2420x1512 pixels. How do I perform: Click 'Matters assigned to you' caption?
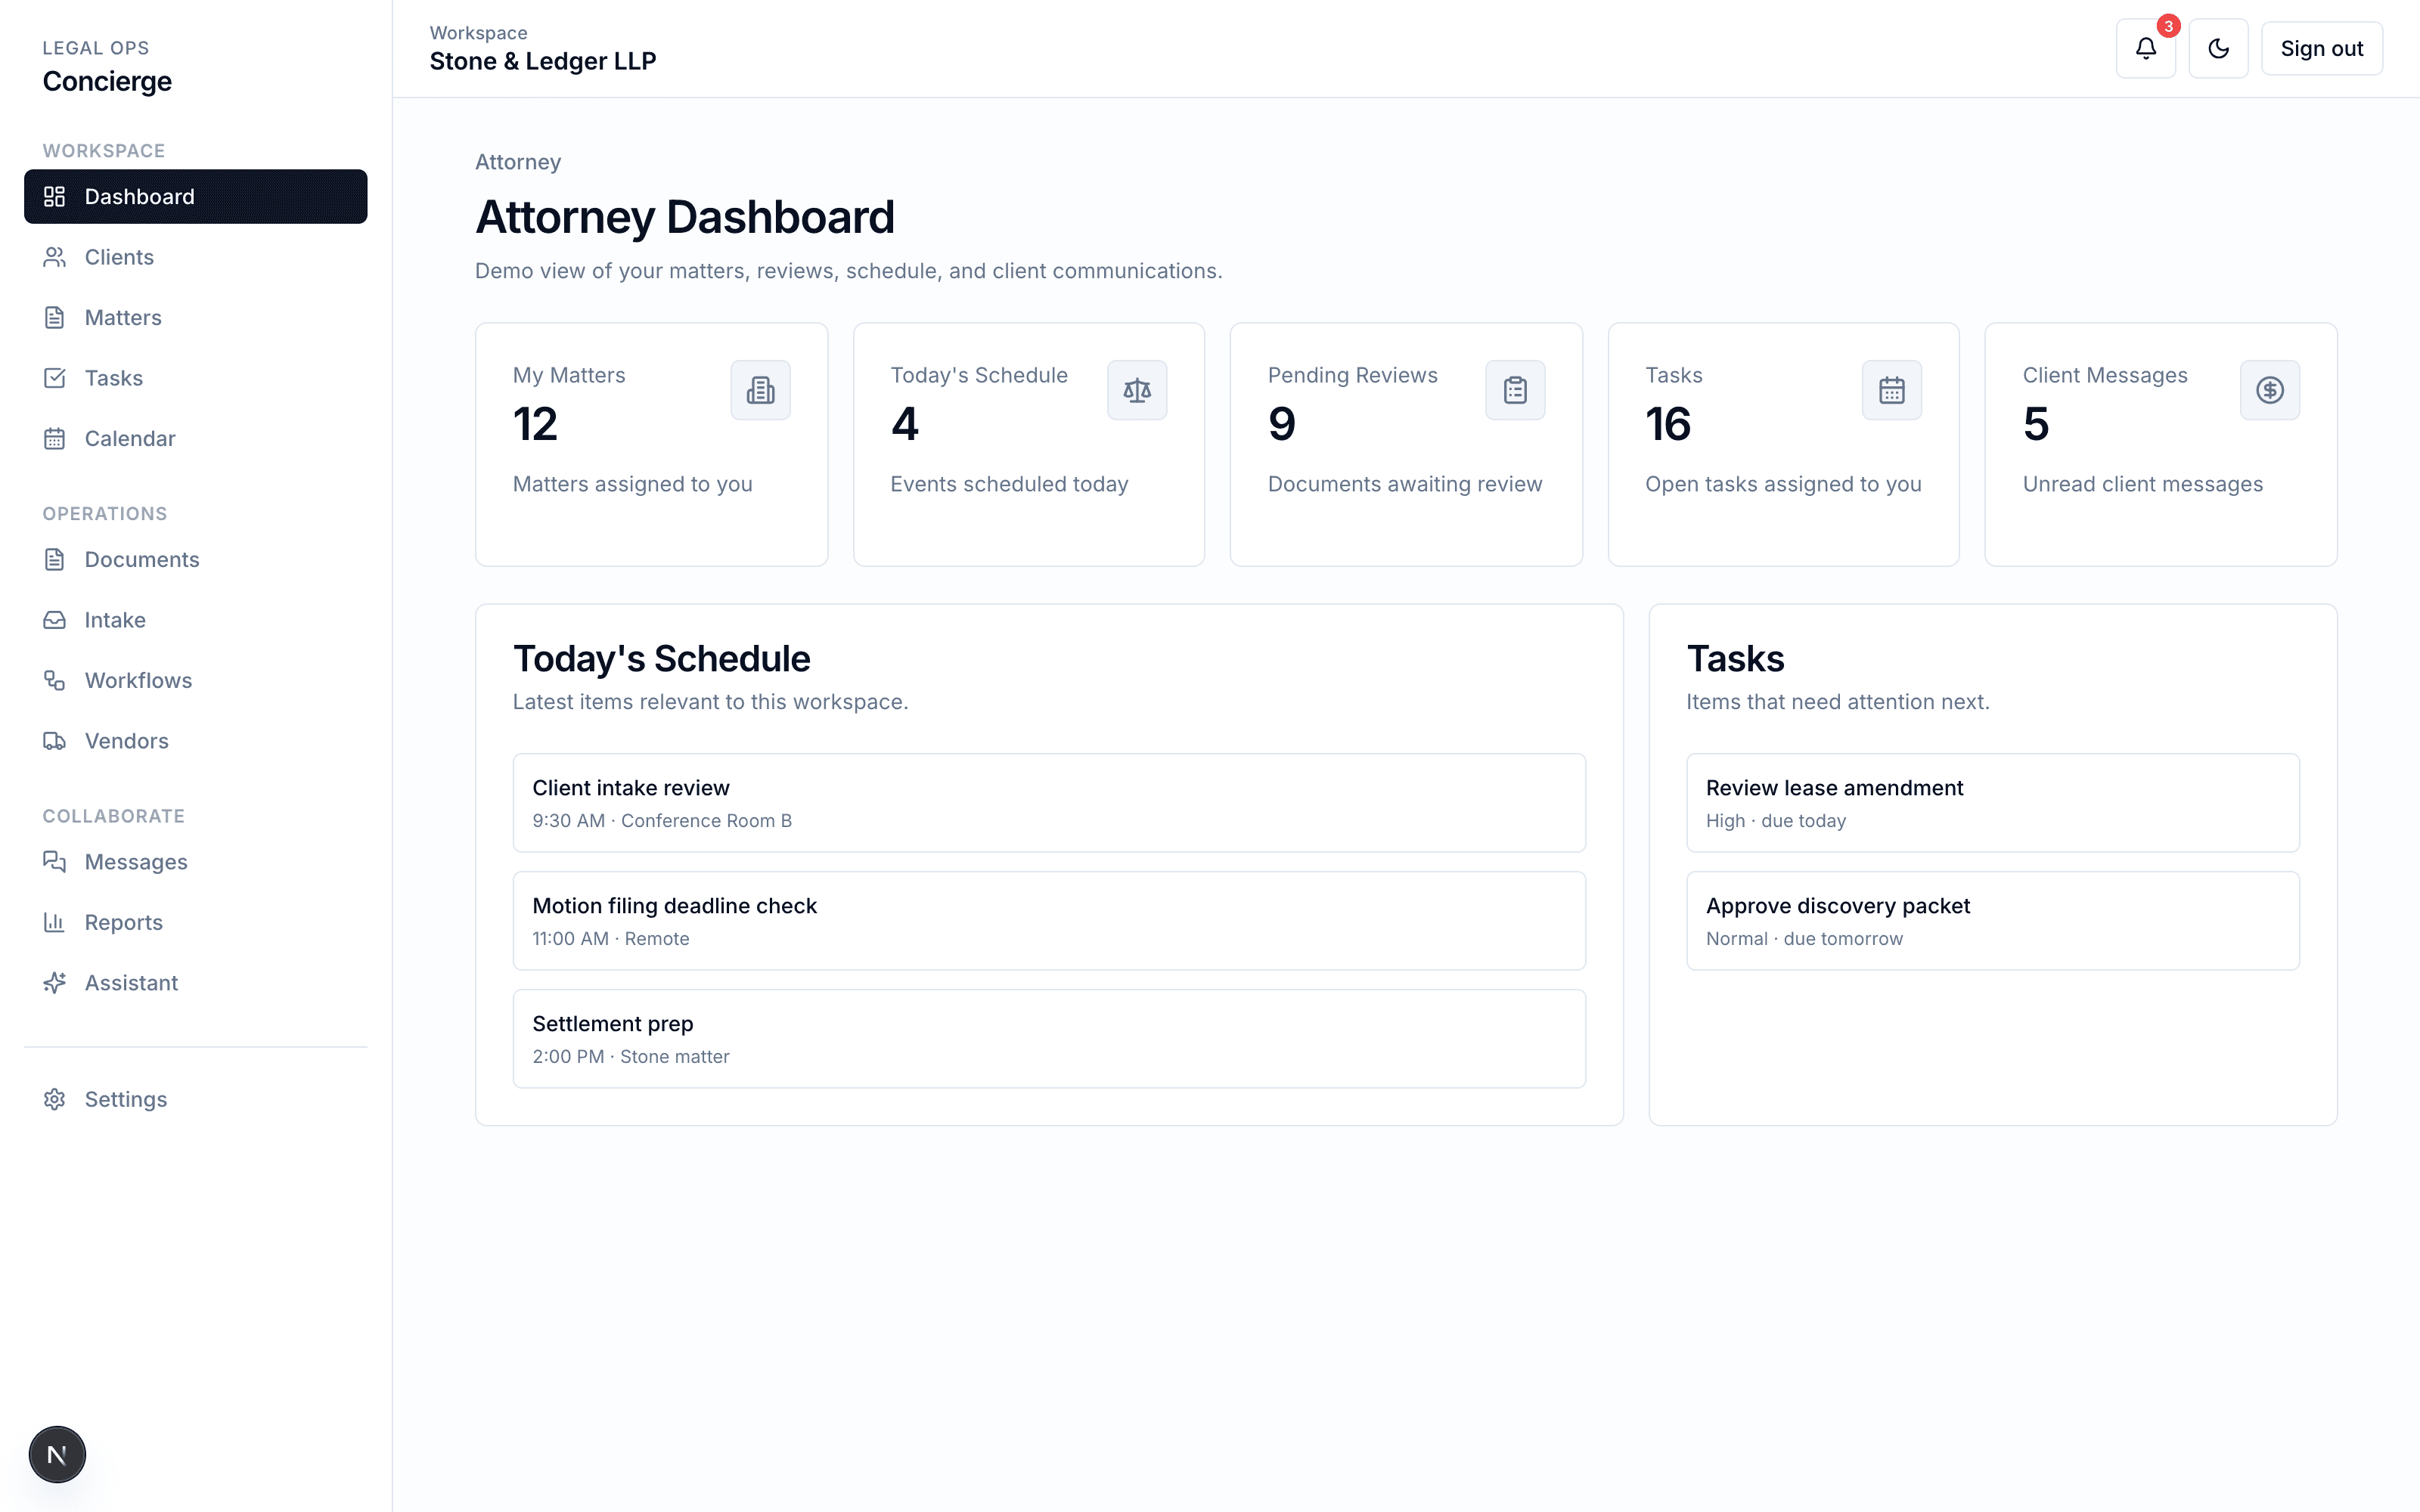point(632,484)
